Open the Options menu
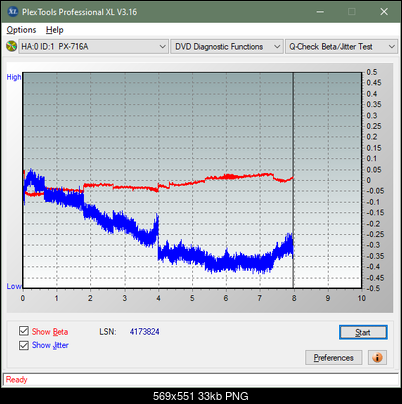402x404 pixels. point(21,30)
